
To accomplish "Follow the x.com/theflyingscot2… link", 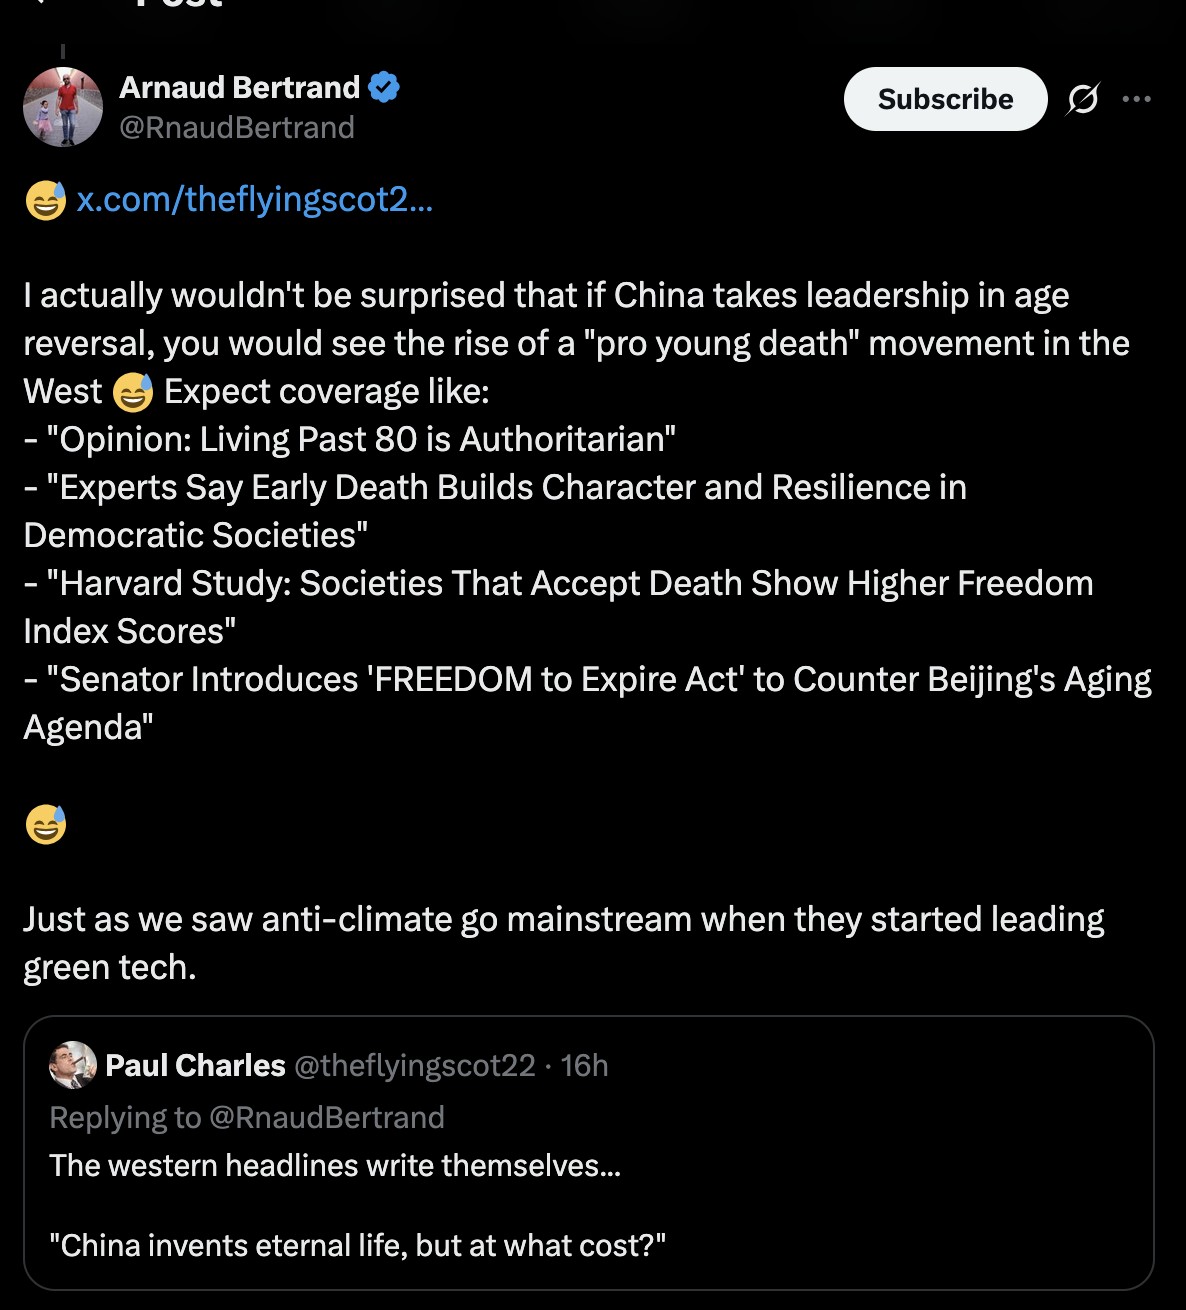I will [255, 200].
